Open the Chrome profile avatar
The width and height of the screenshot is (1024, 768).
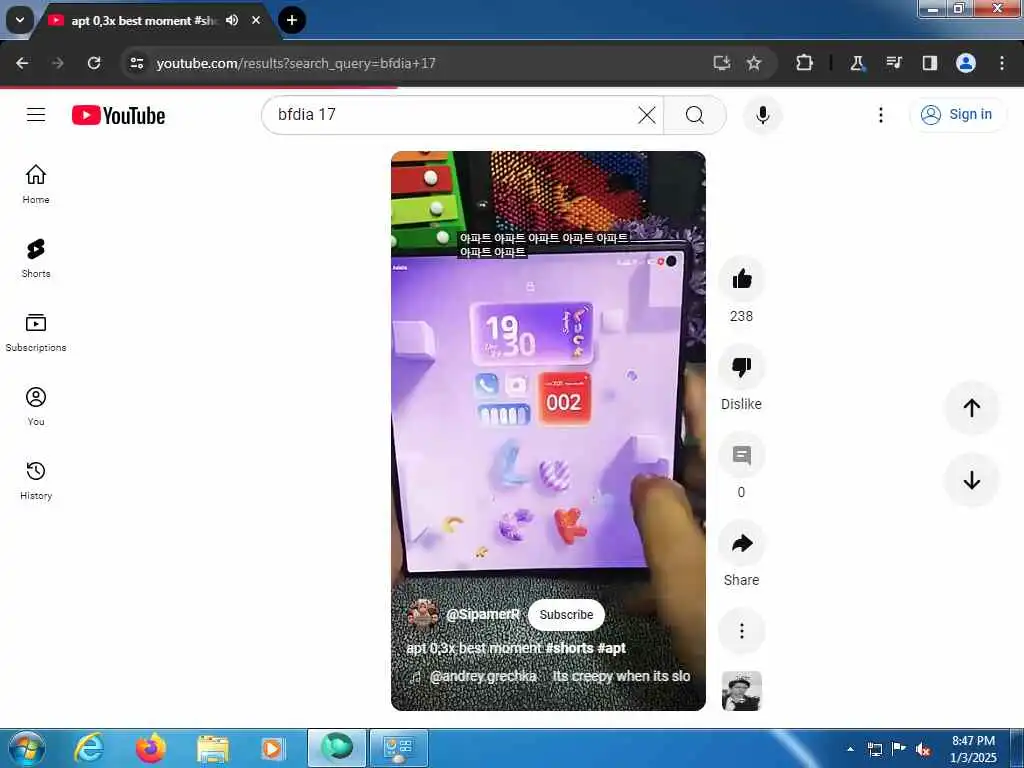pyautogui.click(x=966, y=63)
